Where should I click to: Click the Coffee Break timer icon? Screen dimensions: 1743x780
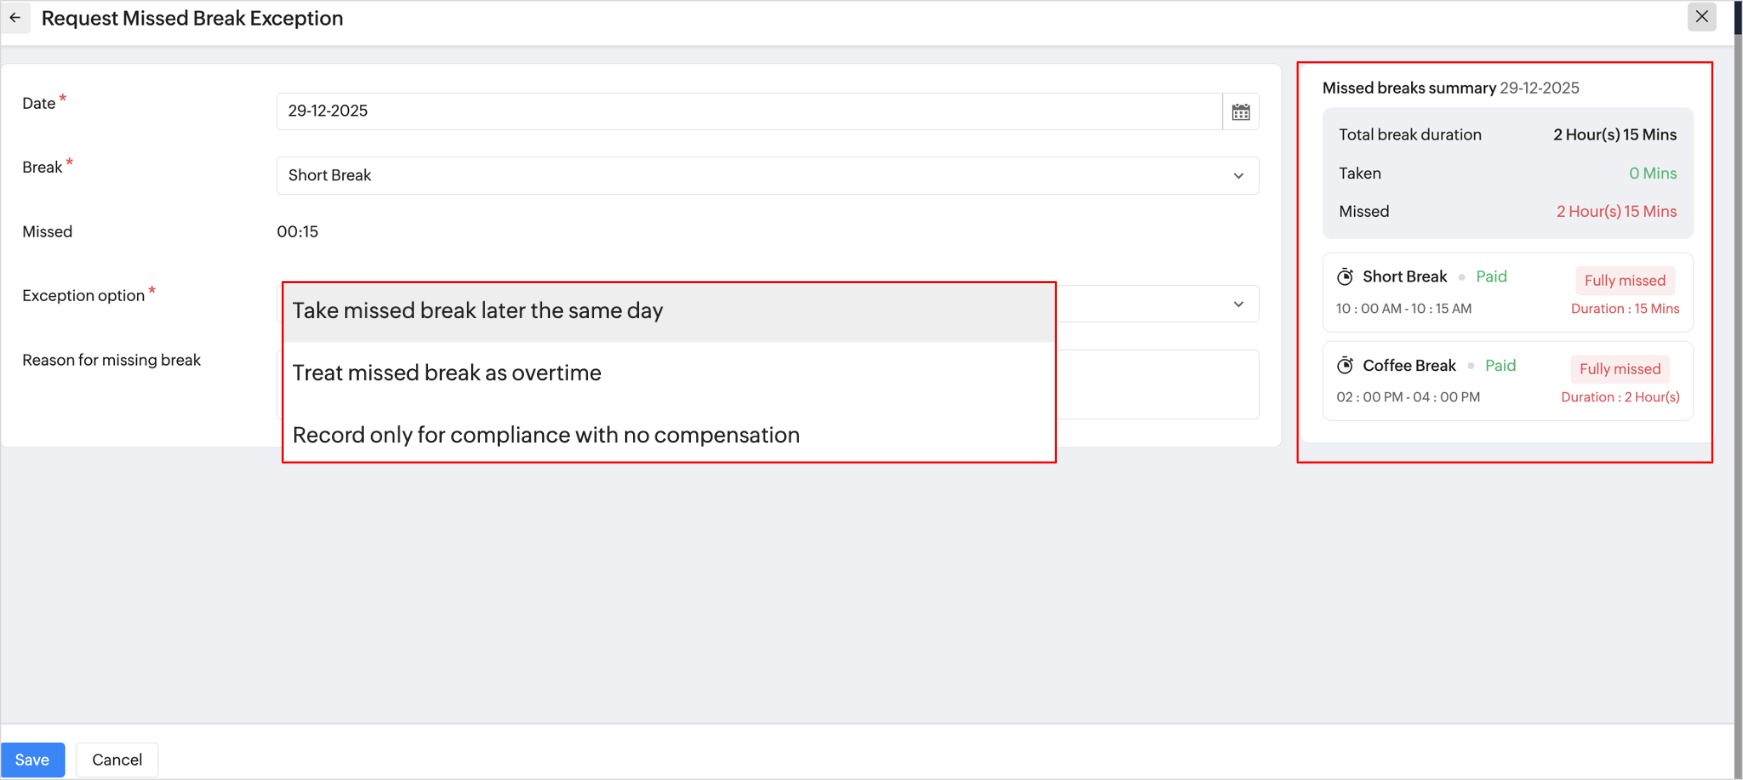[x=1346, y=366]
